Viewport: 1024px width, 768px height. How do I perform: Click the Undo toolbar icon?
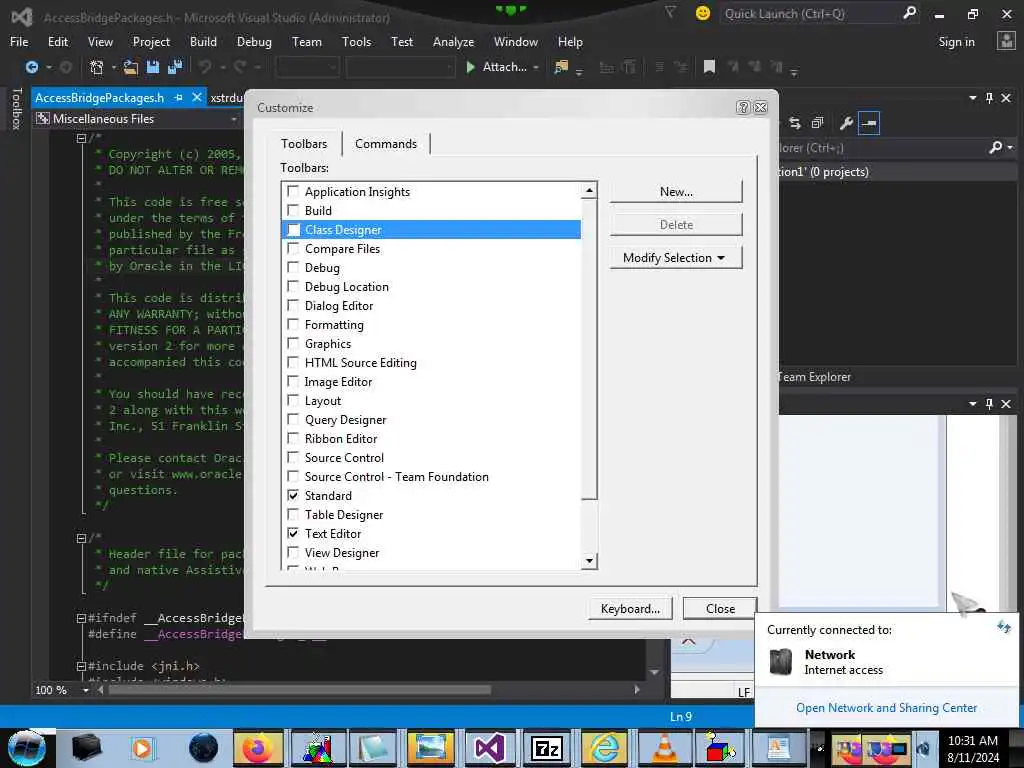[x=205, y=67]
